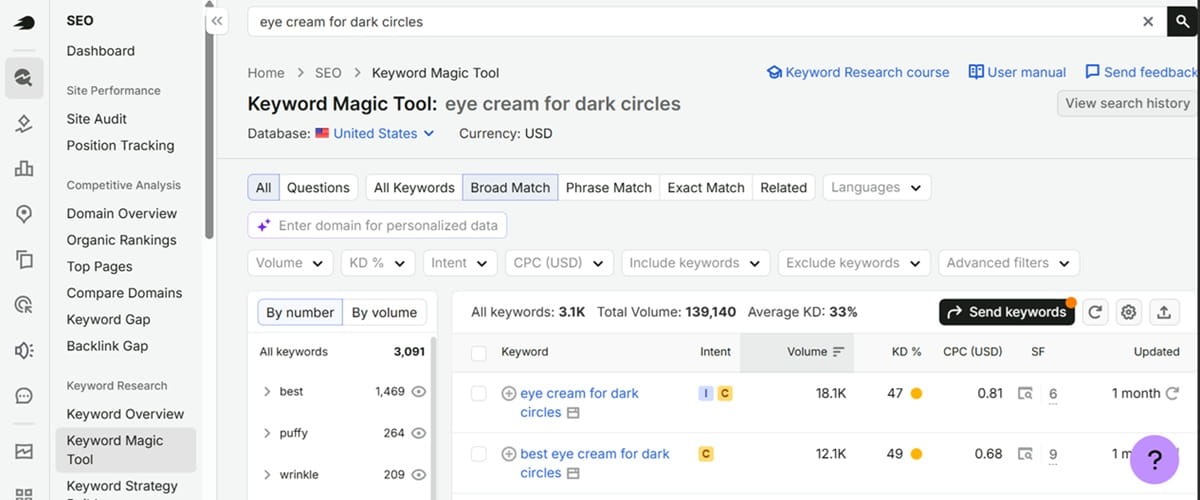The width and height of the screenshot is (1200, 500).
Task: Add 'eye cream for dark circles' keyword plus icon
Action: [508, 394]
